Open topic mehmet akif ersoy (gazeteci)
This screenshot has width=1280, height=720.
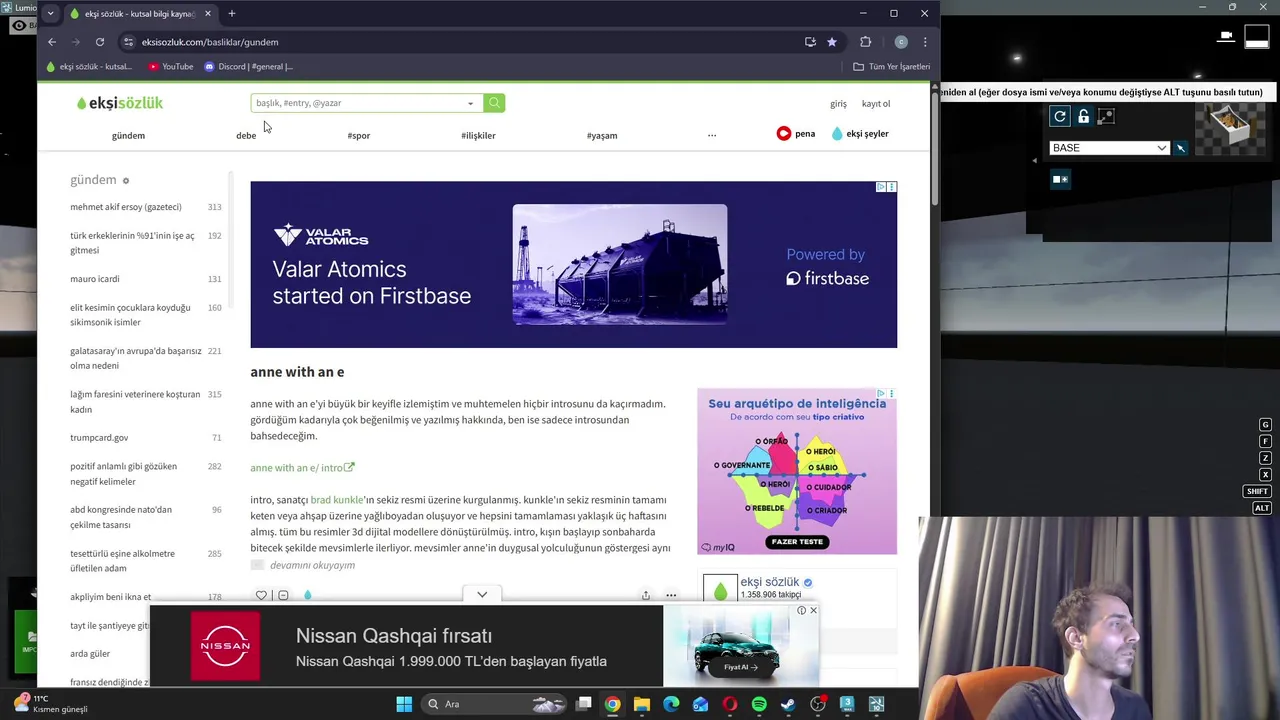click(x=126, y=207)
